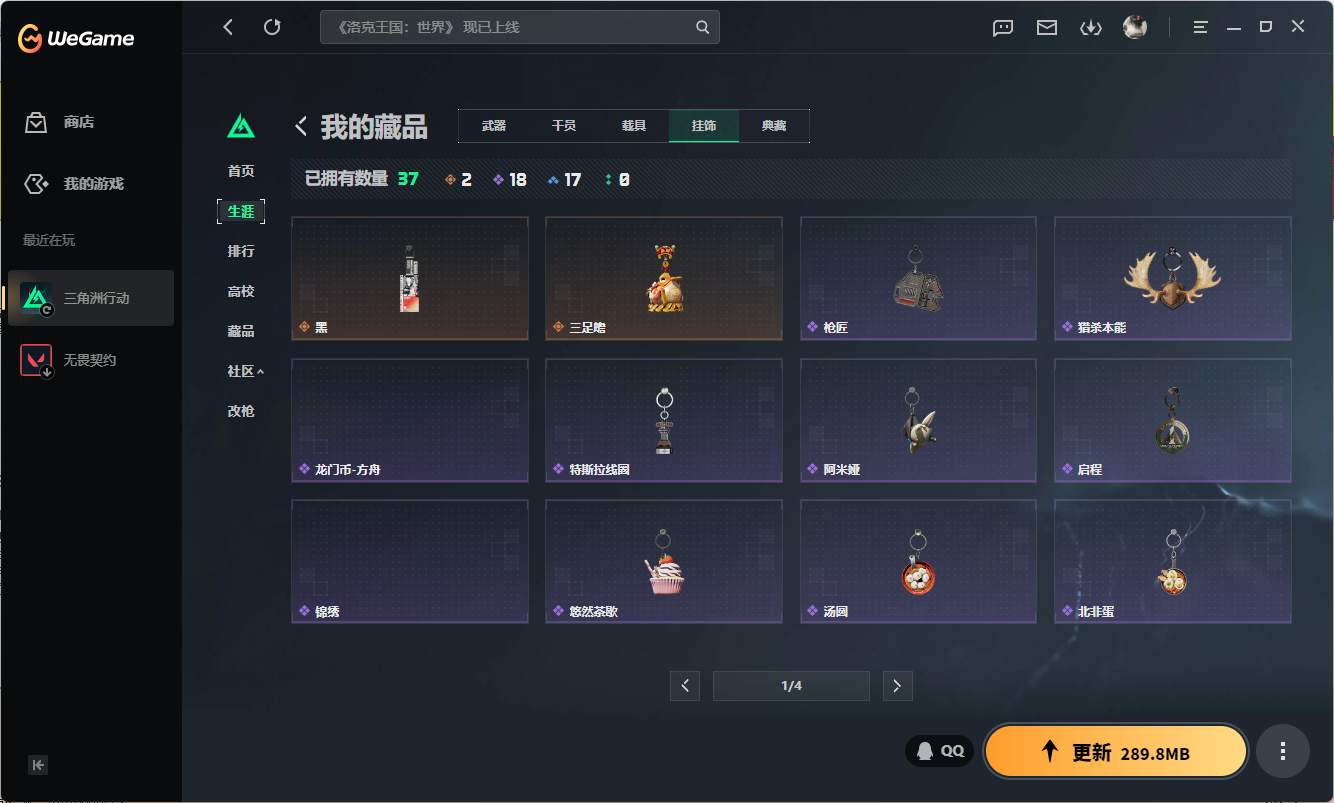The image size is (1334, 803).
Task: Open the top-right list menu icon
Action: click(1201, 28)
